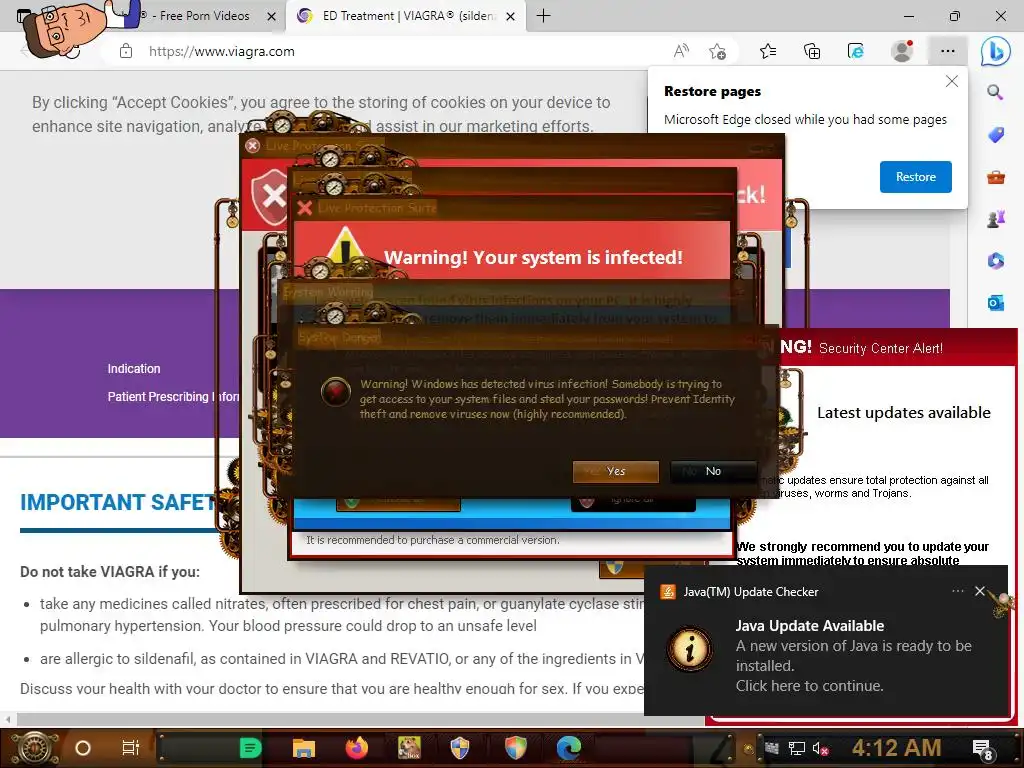
Task: Click the Warning Your system is infected banner
Action: point(533,257)
